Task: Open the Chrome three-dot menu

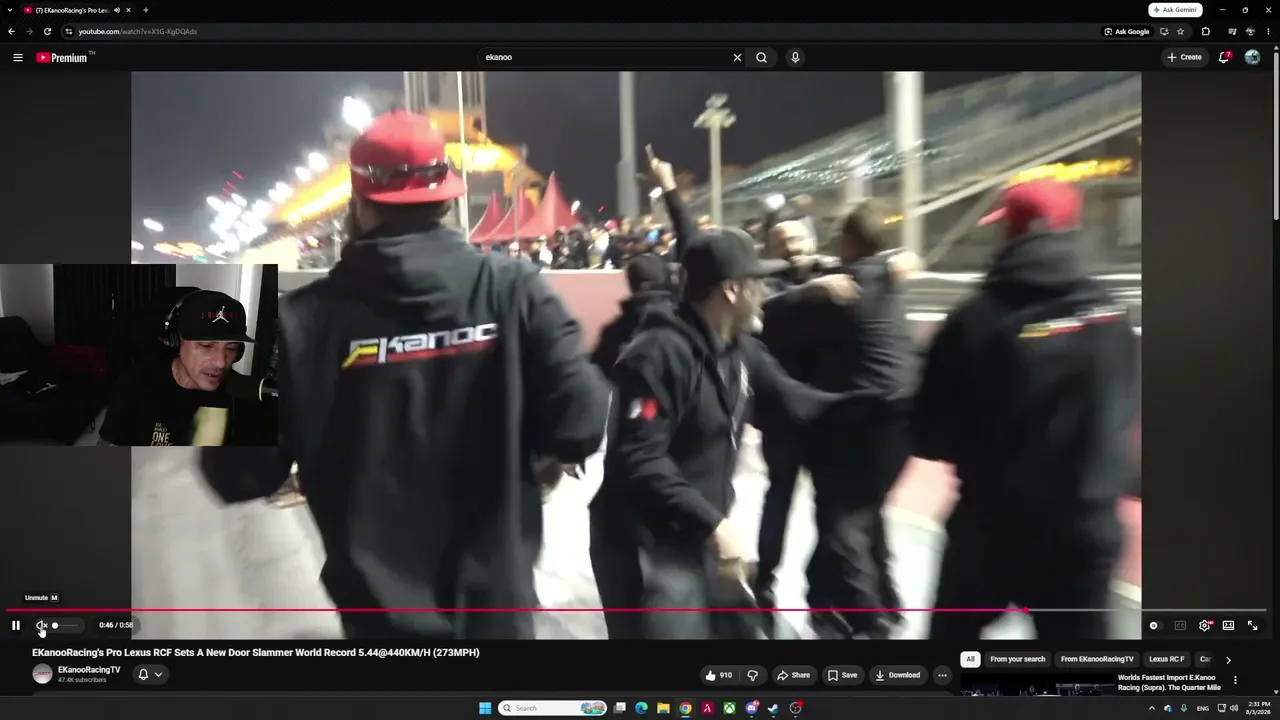Action: (x=1268, y=31)
